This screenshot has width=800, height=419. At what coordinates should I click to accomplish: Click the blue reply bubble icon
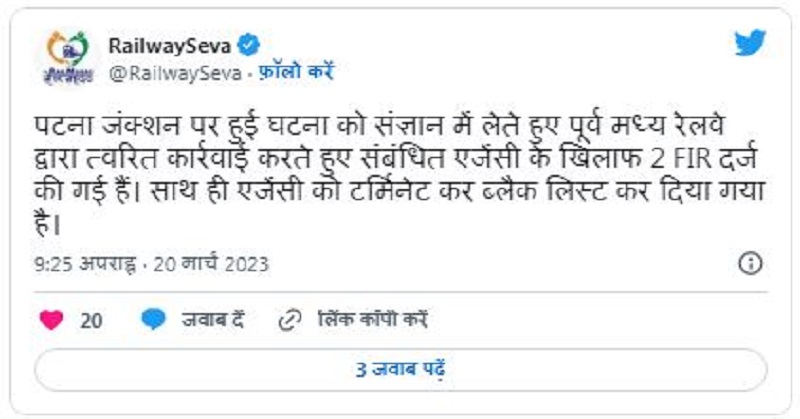(153, 320)
